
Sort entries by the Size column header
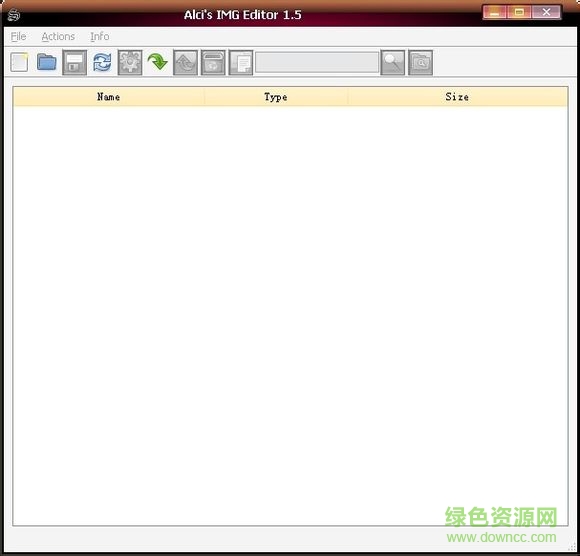click(x=457, y=97)
